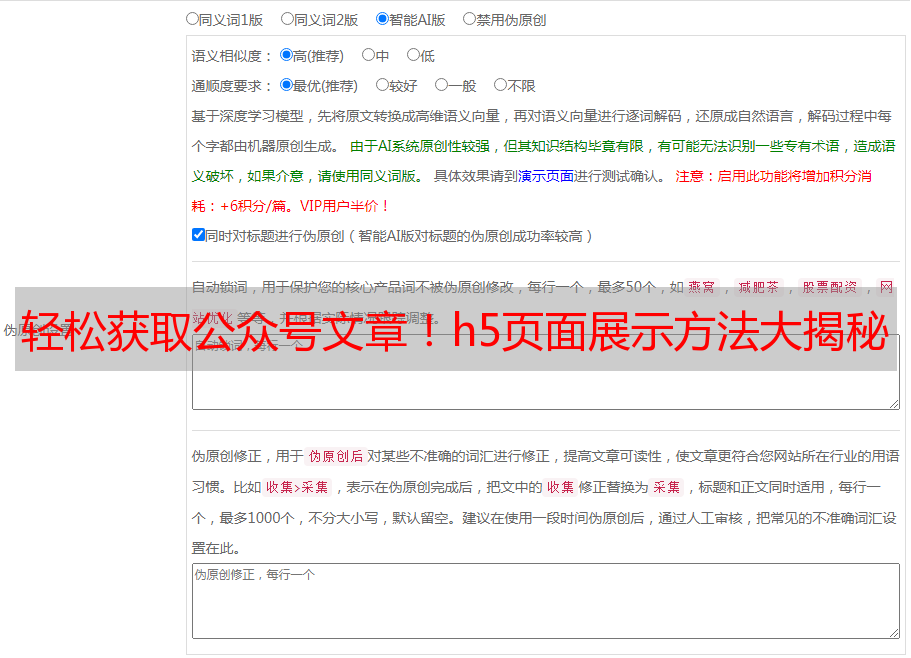This screenshot has width=911, height=658.
Task: Click the 伪原创后 highlighted tag
Action: (x=336, y=456)
